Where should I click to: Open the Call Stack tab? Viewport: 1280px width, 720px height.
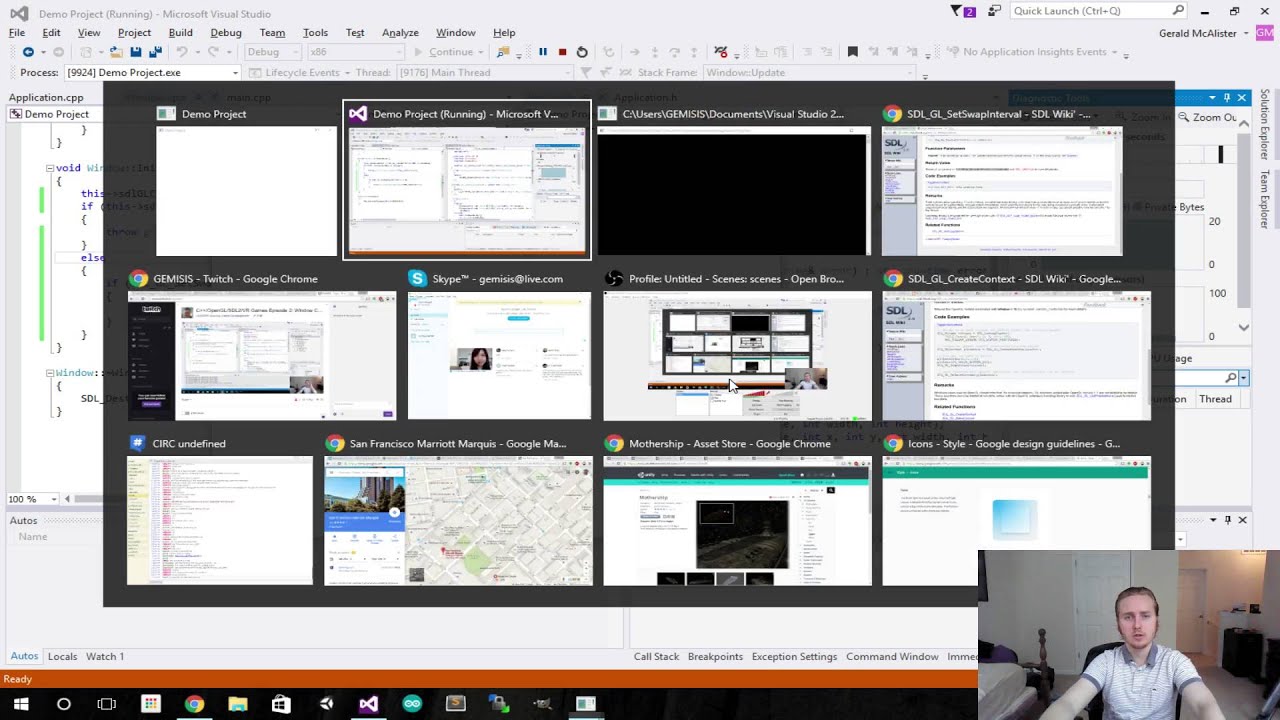[656, 657]
